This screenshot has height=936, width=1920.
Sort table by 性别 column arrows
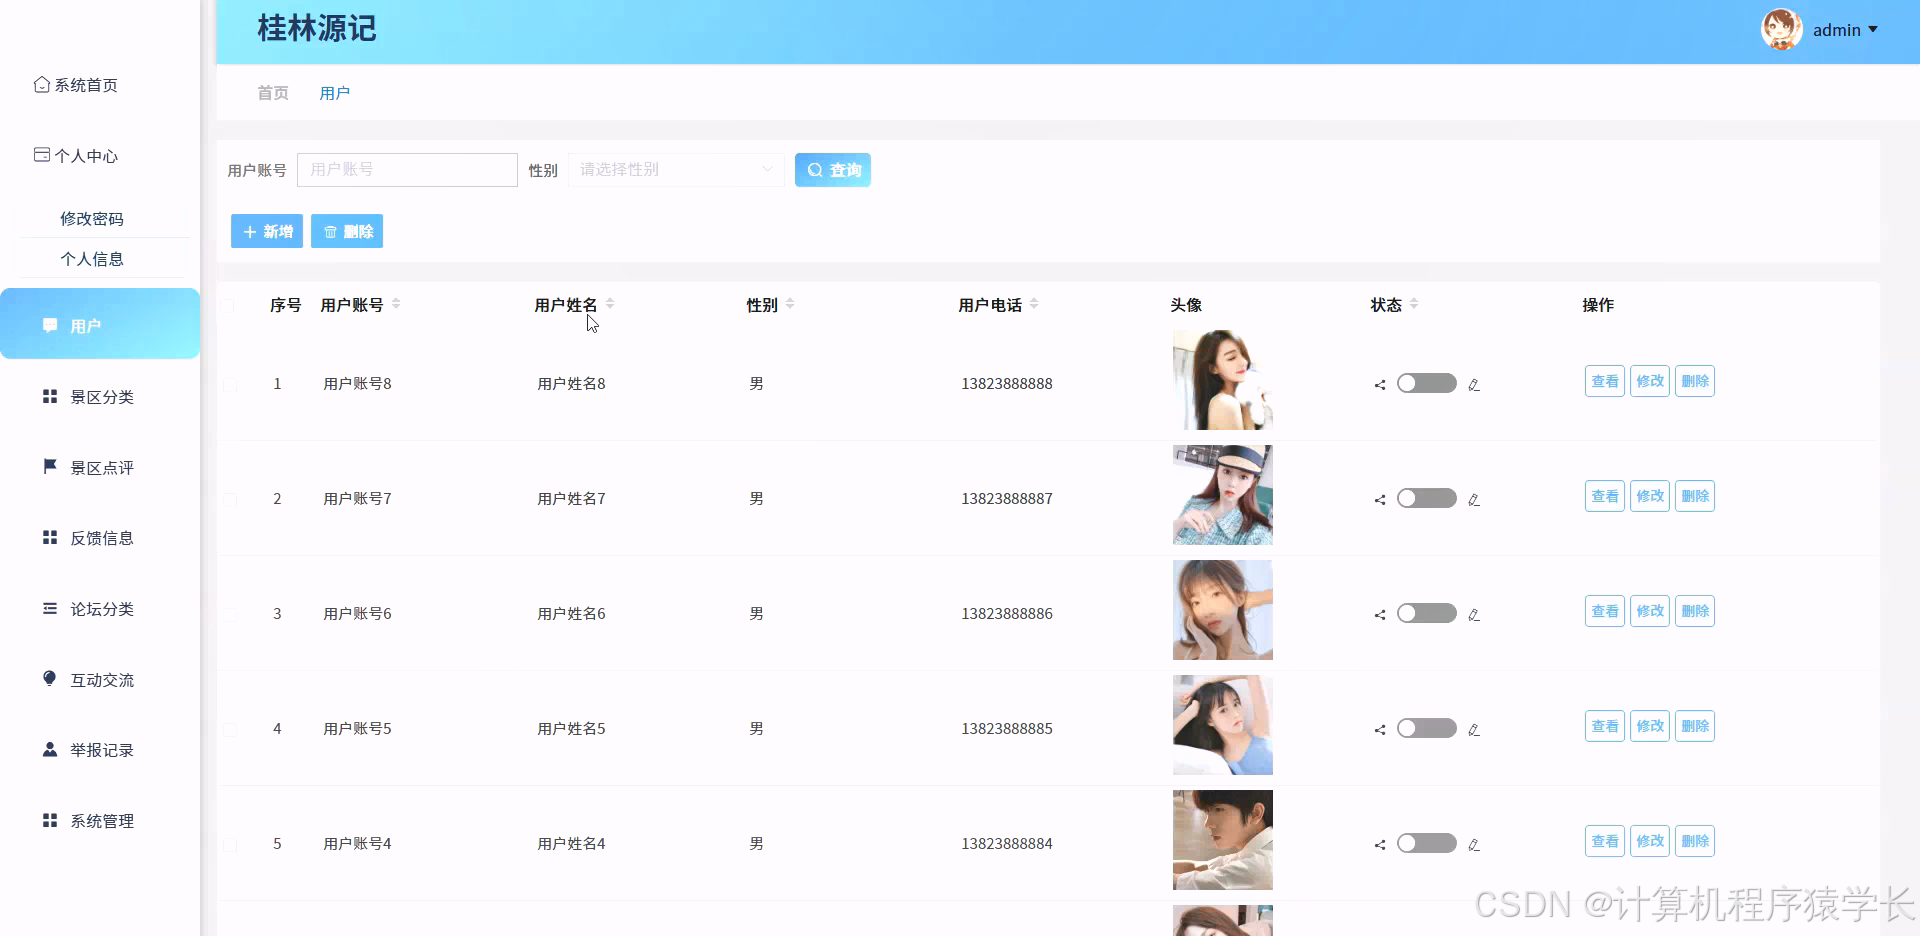pos(790,304)
